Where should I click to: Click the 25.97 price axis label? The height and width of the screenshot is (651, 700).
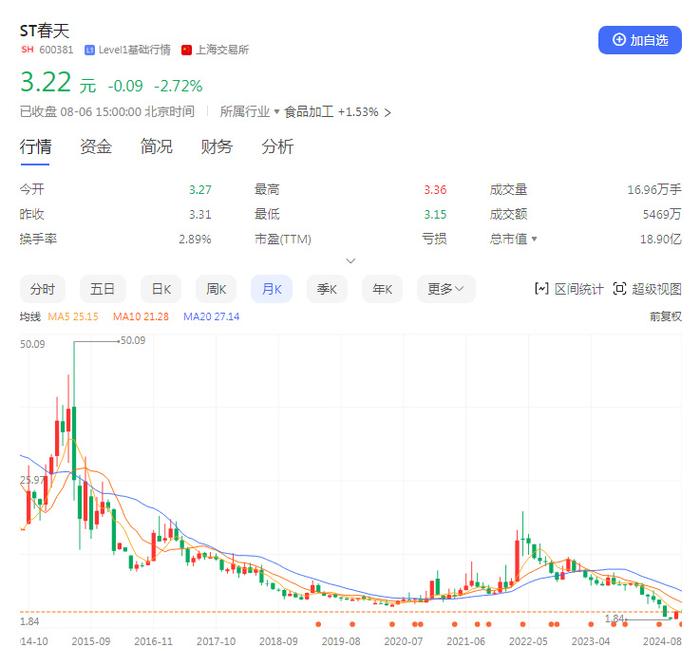coord(32,480)
